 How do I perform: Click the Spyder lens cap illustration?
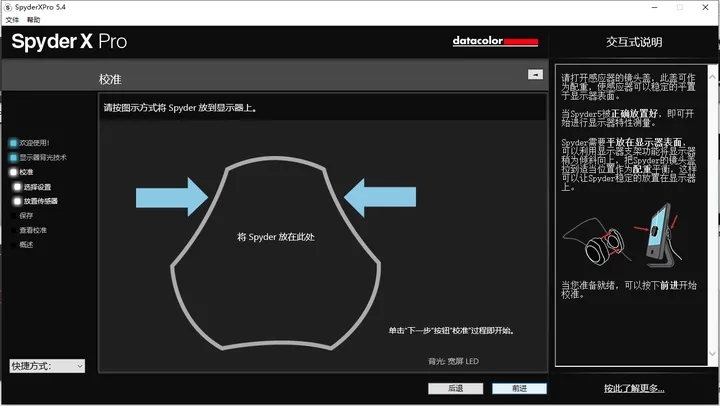pos(596,241)
